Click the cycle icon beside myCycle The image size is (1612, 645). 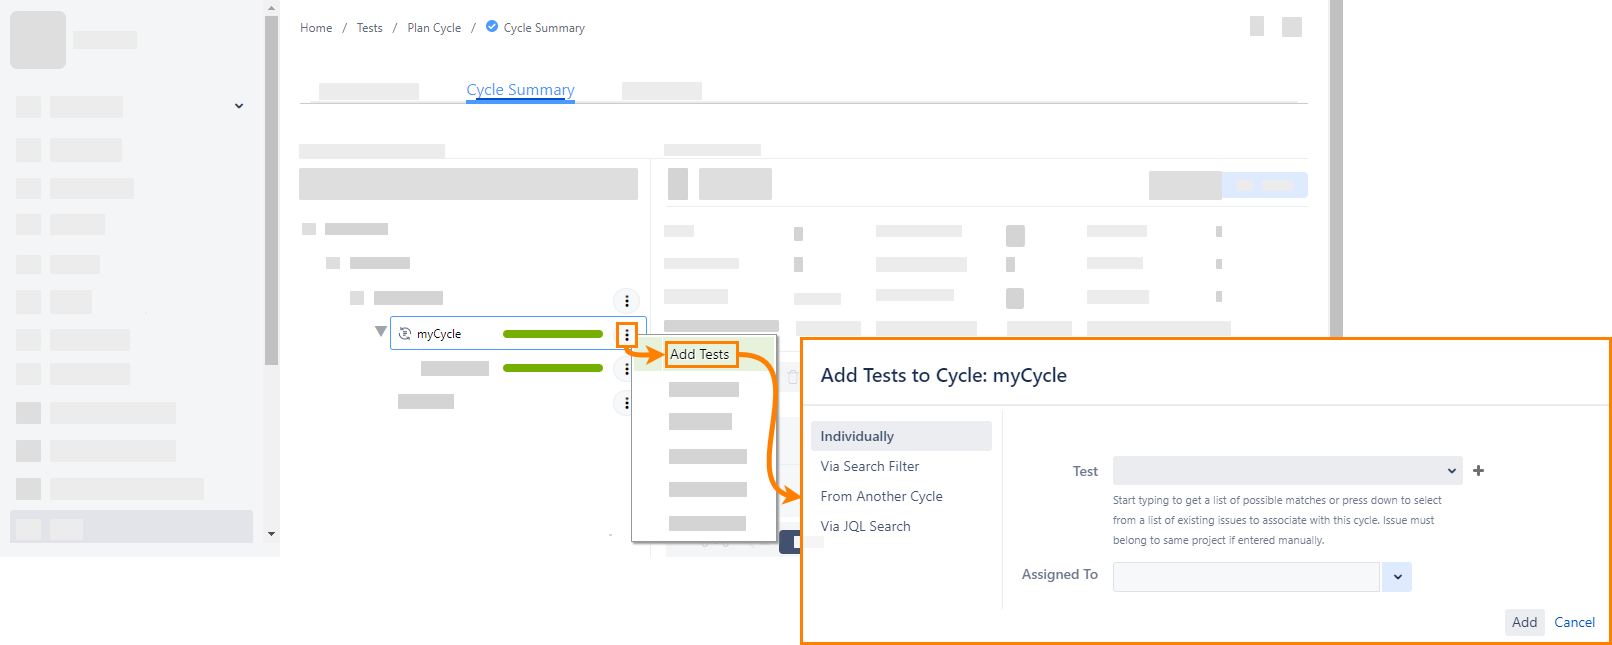[x=405, y=334]
